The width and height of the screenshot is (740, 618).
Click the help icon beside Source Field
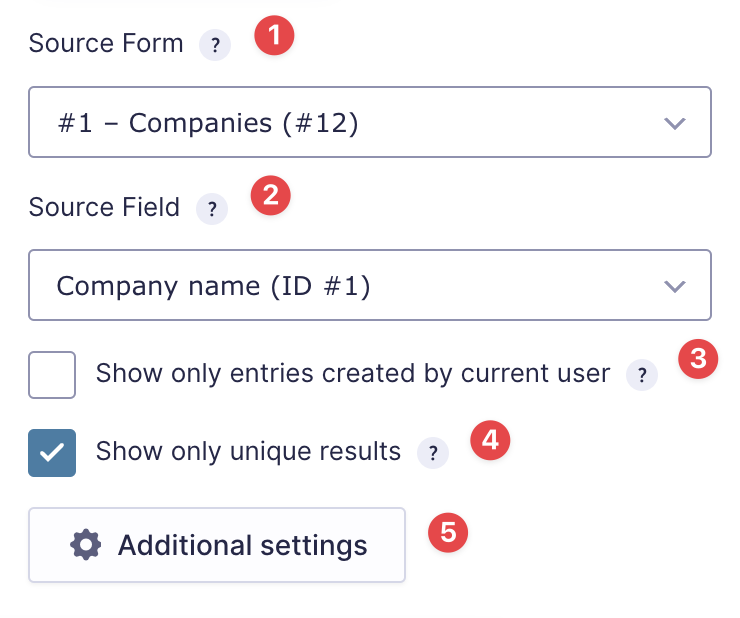click(212, 209)
